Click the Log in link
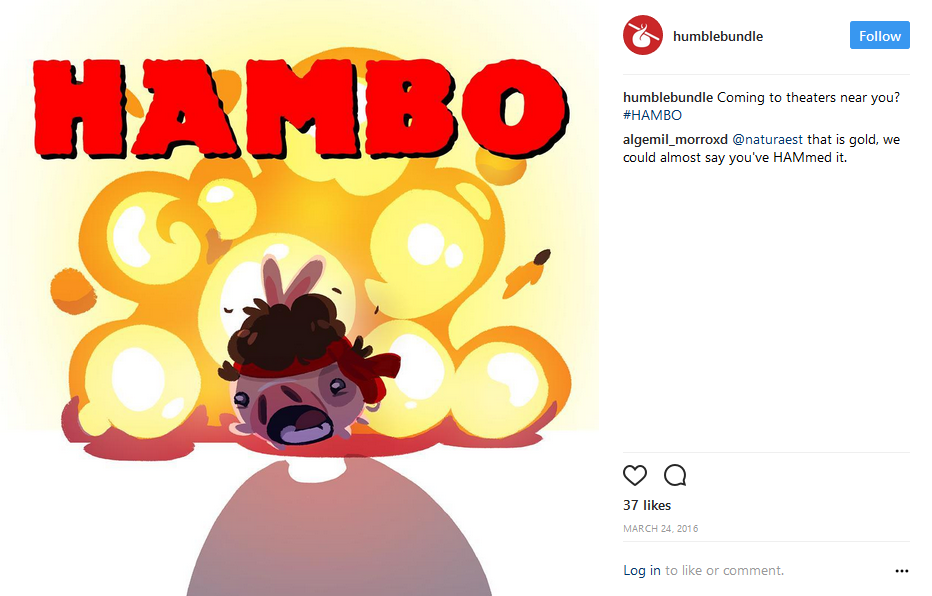Viewport: 932px width, 596px height. coord(641,570)
